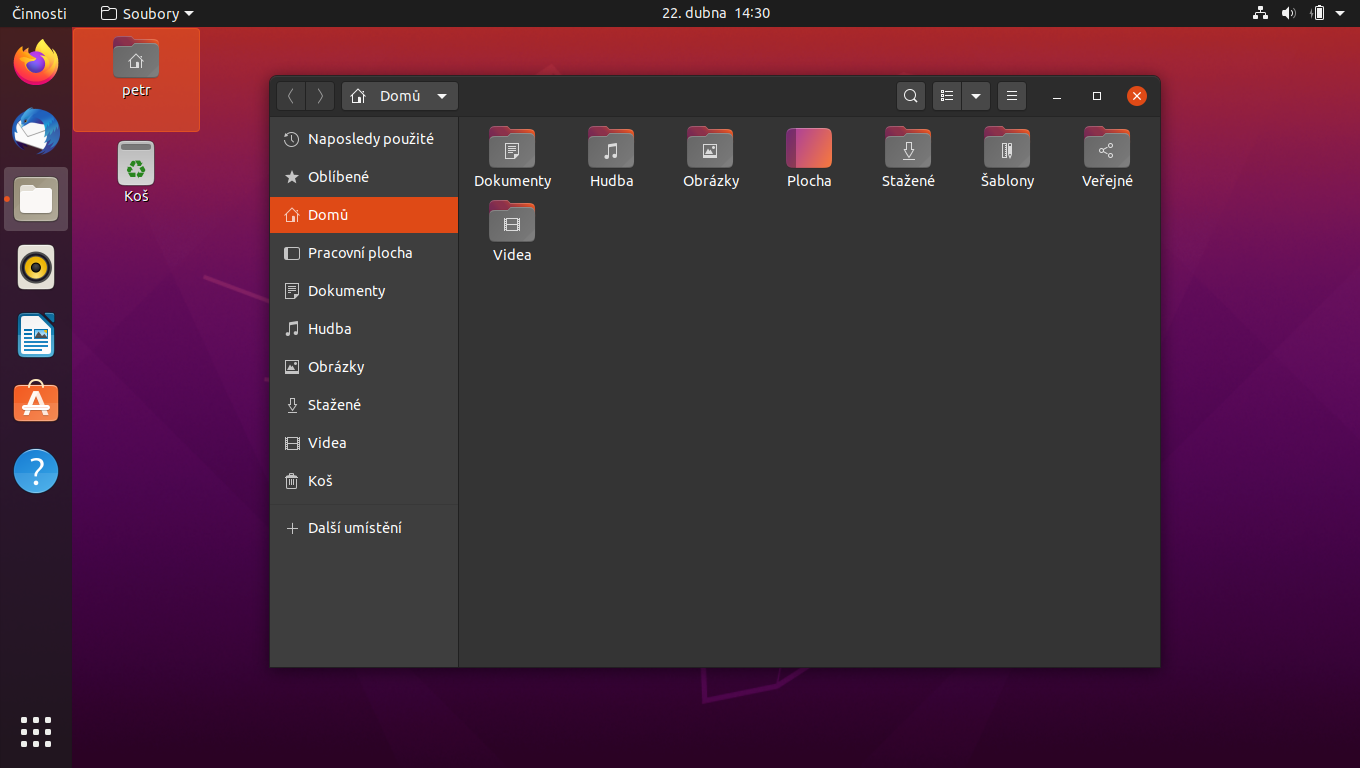This screenshot has height=768, width=1360.
Task: Click the volume icon in the top bar
Action: (1288, 13)
